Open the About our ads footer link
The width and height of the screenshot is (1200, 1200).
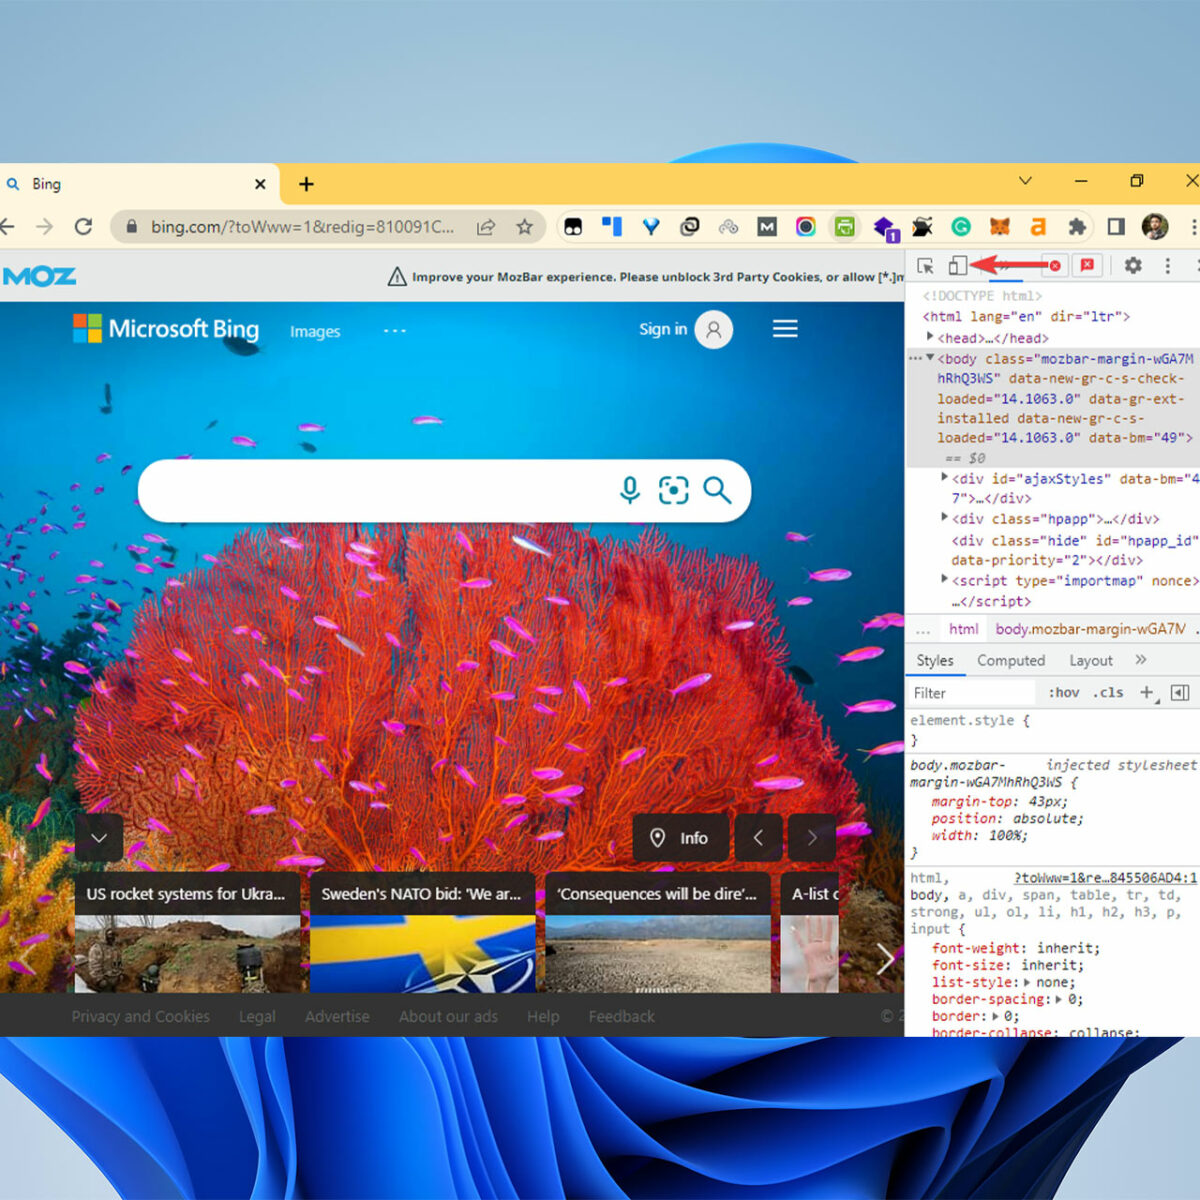448,1016
